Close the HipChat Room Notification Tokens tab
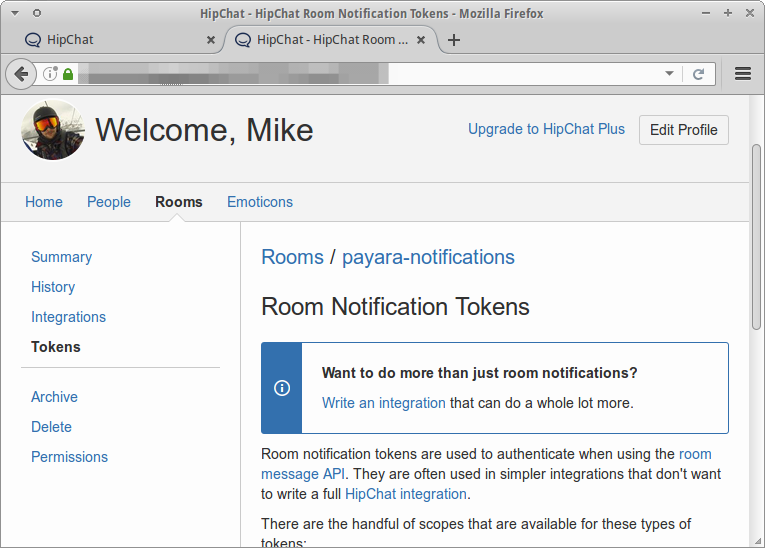 [421, 40]
